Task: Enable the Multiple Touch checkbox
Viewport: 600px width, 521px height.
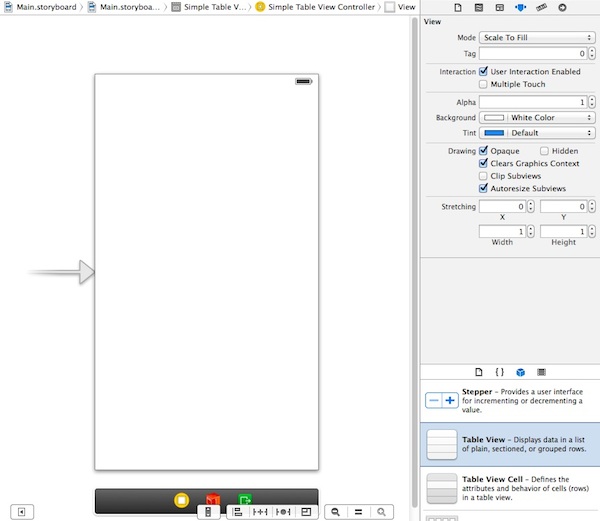Action: (484, 85)
